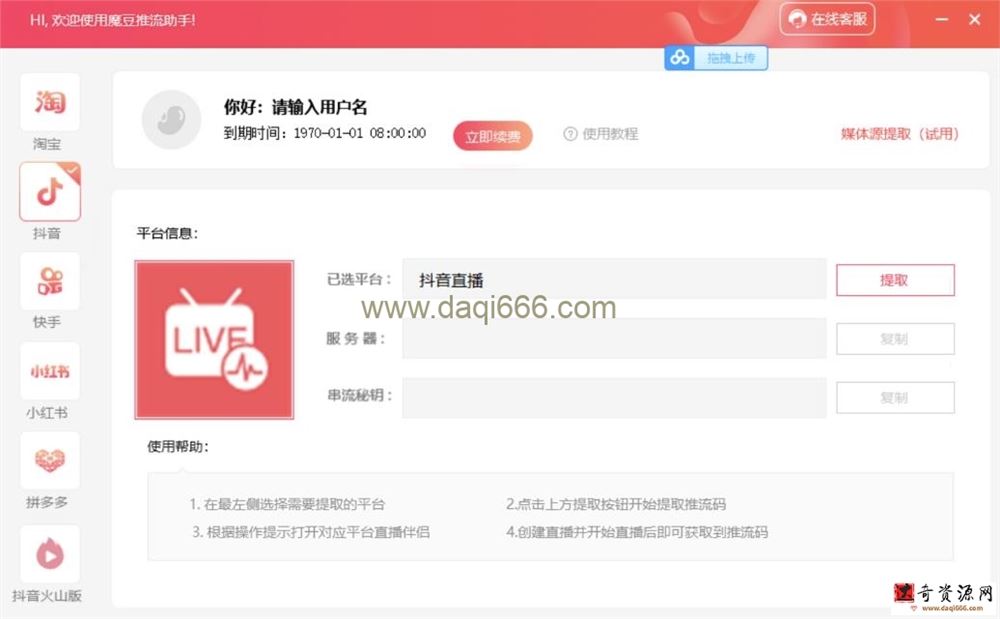Click help step 2.点击上方提取按钮开始提取推流码
Screen dimensions: 1000x619
click(x=616, y=504)
